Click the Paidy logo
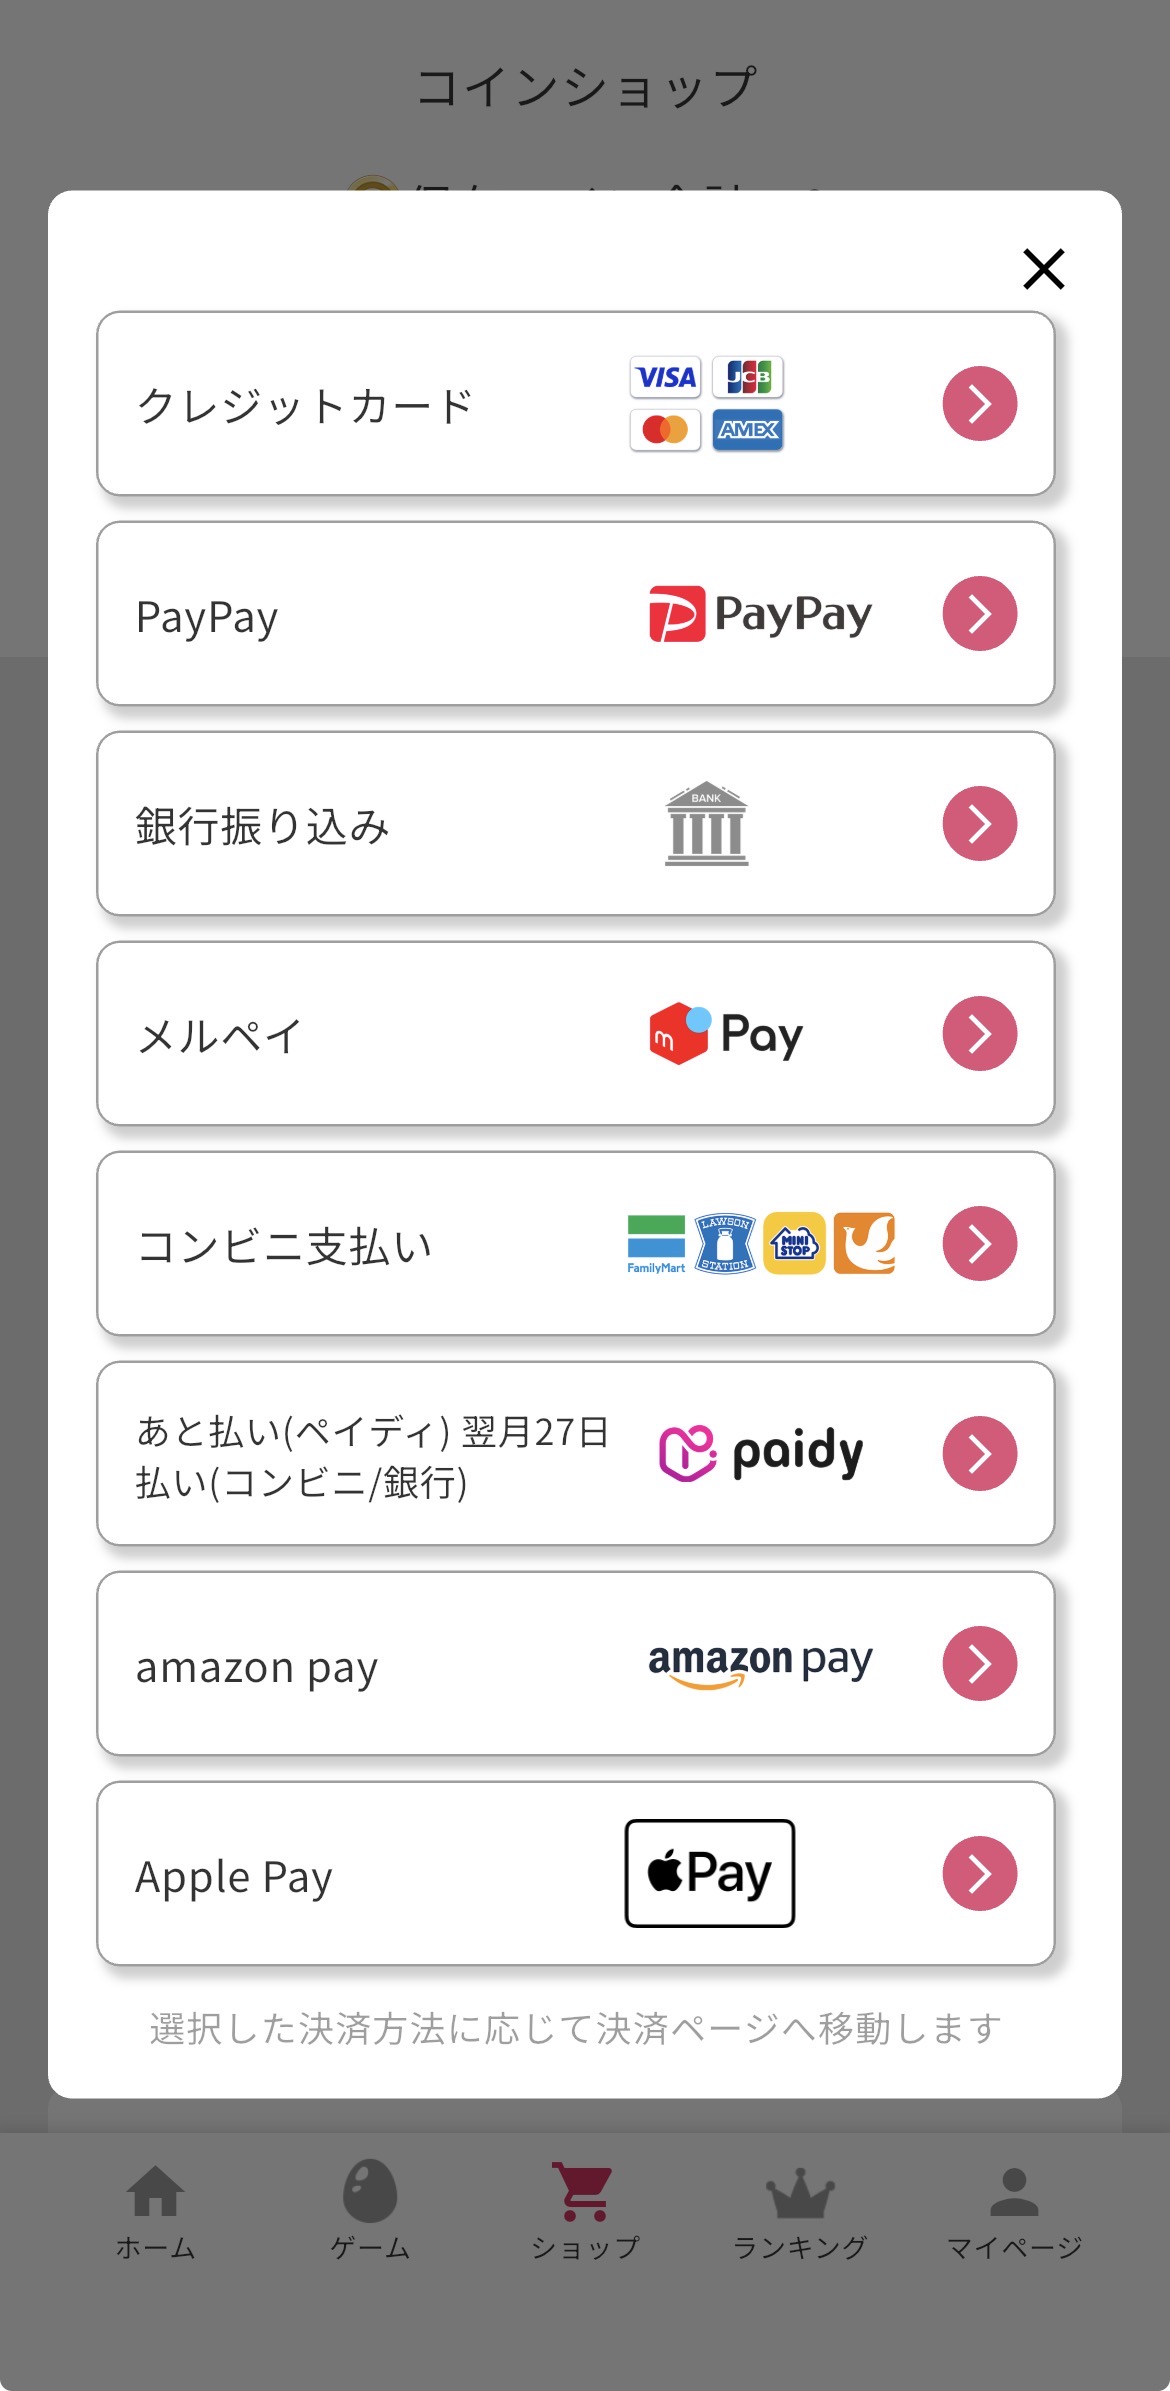1170x2391 pixels. 761,1453
